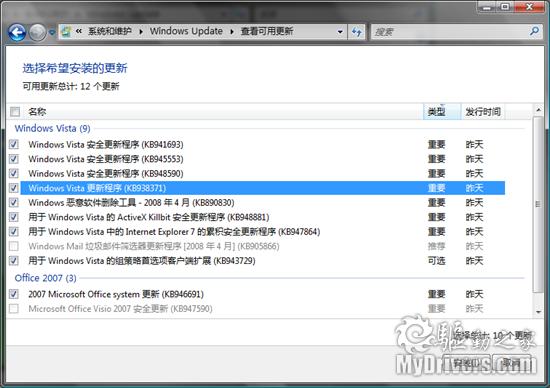Expand the arrow after Windows Update breadcrumb
550x388 pixels.
click(232, 32)
